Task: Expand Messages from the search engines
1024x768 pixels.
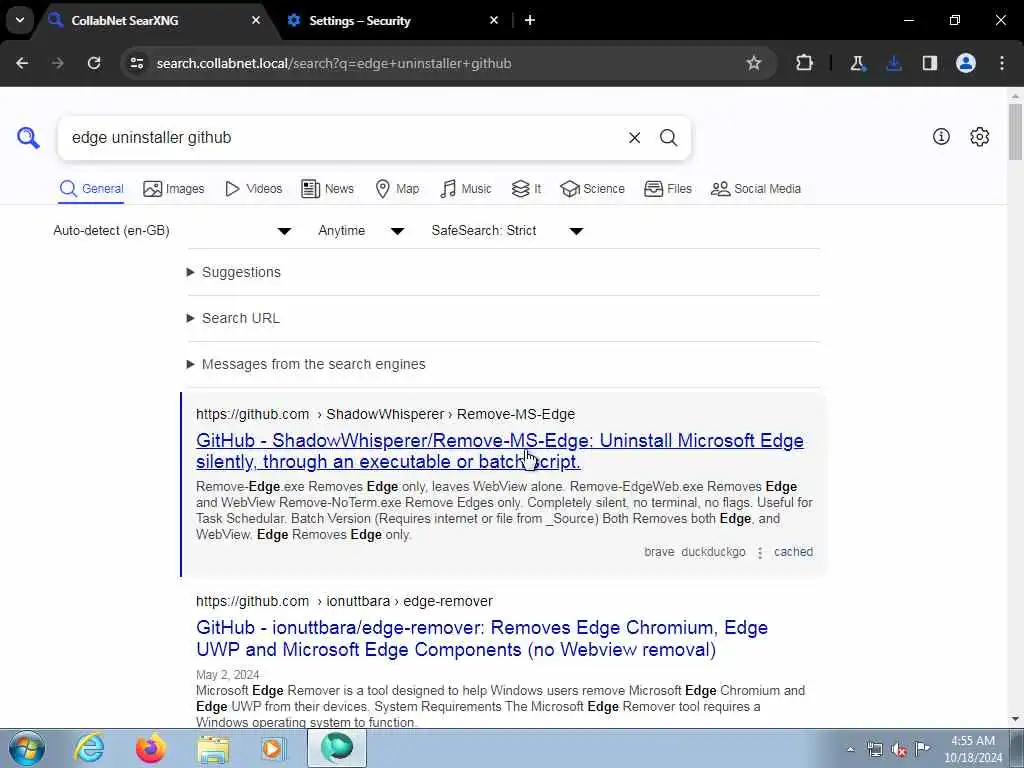Action: [x=306, y=364]
